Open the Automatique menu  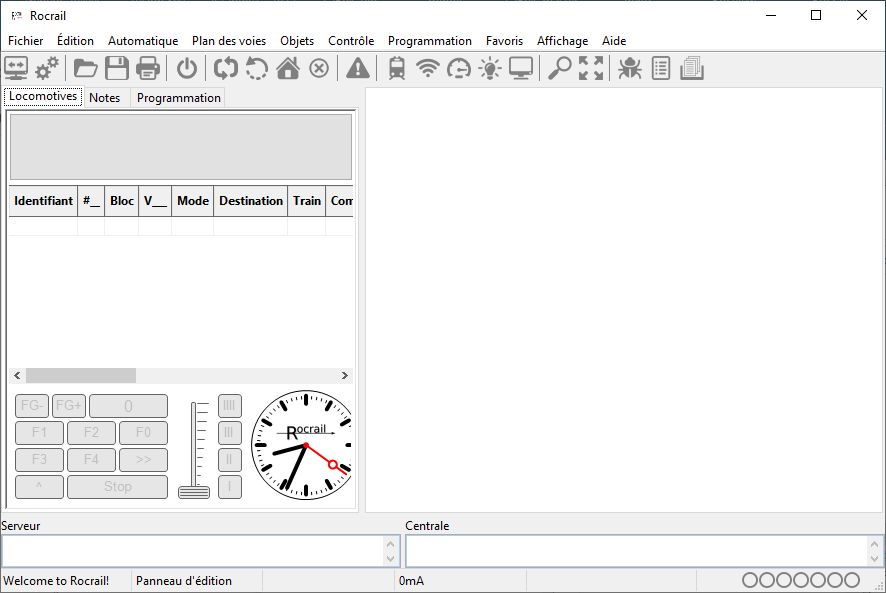tap(143, 41)
